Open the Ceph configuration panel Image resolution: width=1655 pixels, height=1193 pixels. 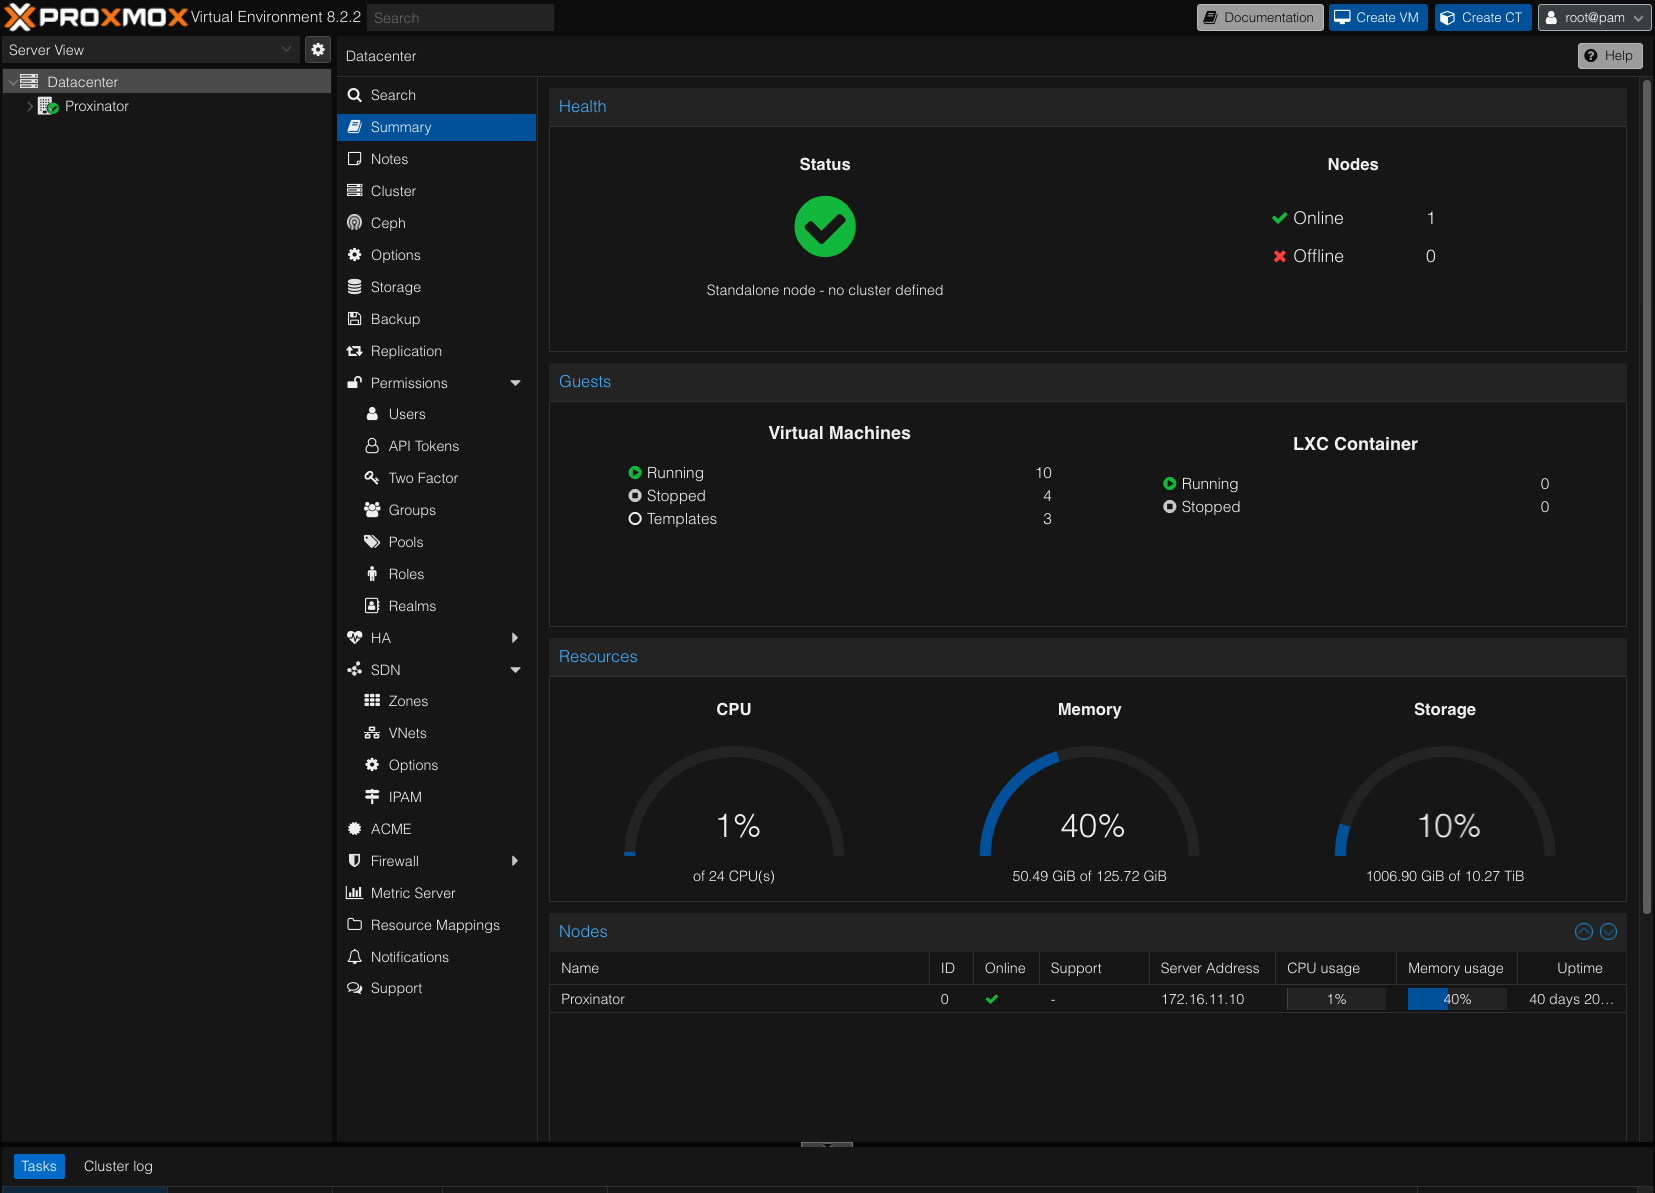click(x=388, y=222)
